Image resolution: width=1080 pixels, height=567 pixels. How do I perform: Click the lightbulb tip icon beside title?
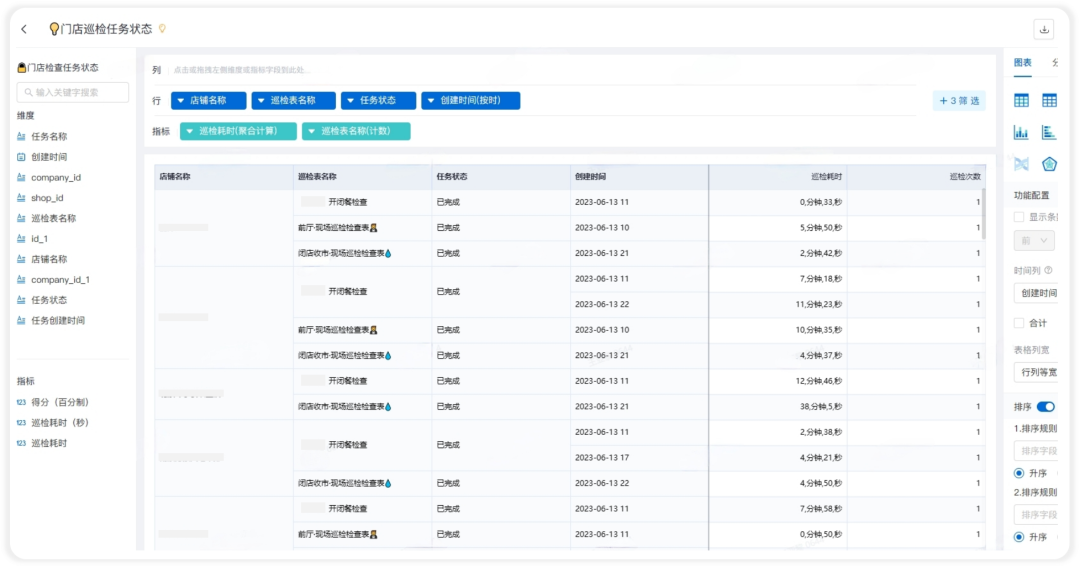(x=163, y=29)
